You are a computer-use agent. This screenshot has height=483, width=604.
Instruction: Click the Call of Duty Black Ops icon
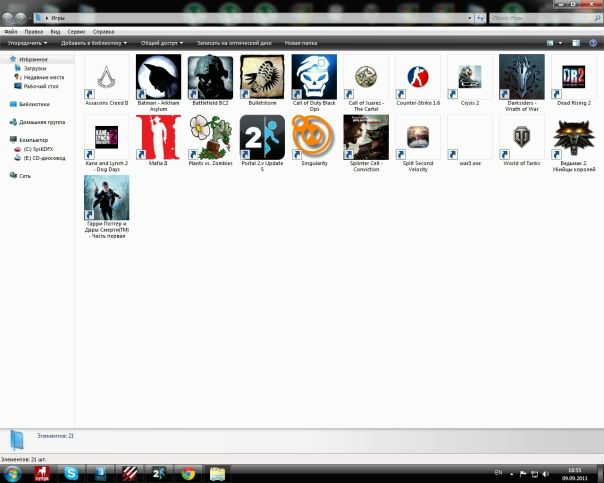(314, 77)
